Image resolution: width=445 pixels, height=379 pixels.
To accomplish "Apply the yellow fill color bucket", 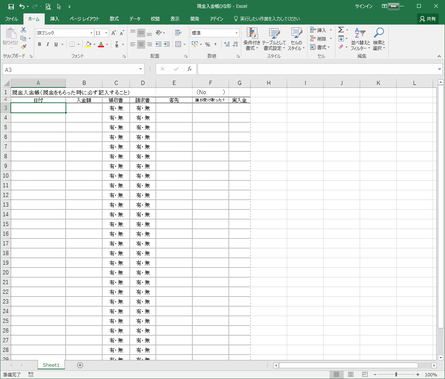I will click(x=88, y=44).
